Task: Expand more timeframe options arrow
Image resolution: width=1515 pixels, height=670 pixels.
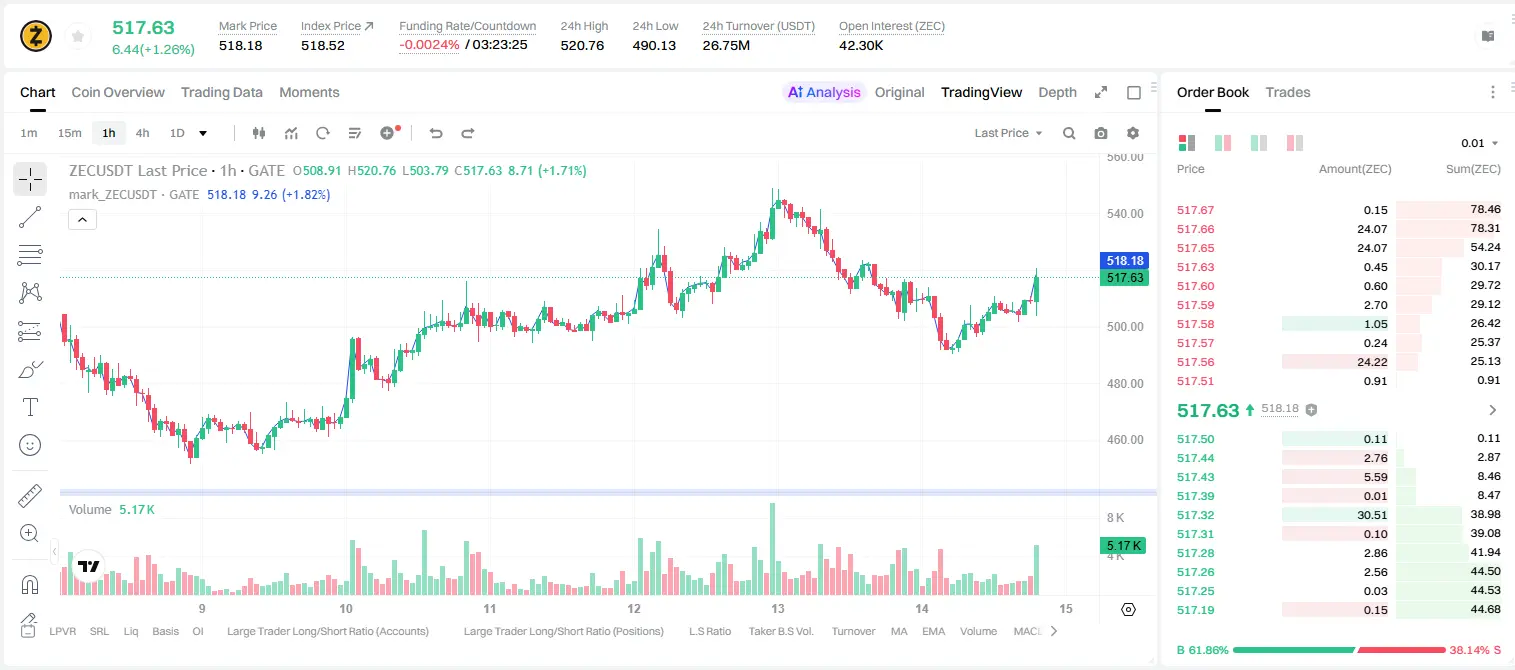Action: [203, 133]
